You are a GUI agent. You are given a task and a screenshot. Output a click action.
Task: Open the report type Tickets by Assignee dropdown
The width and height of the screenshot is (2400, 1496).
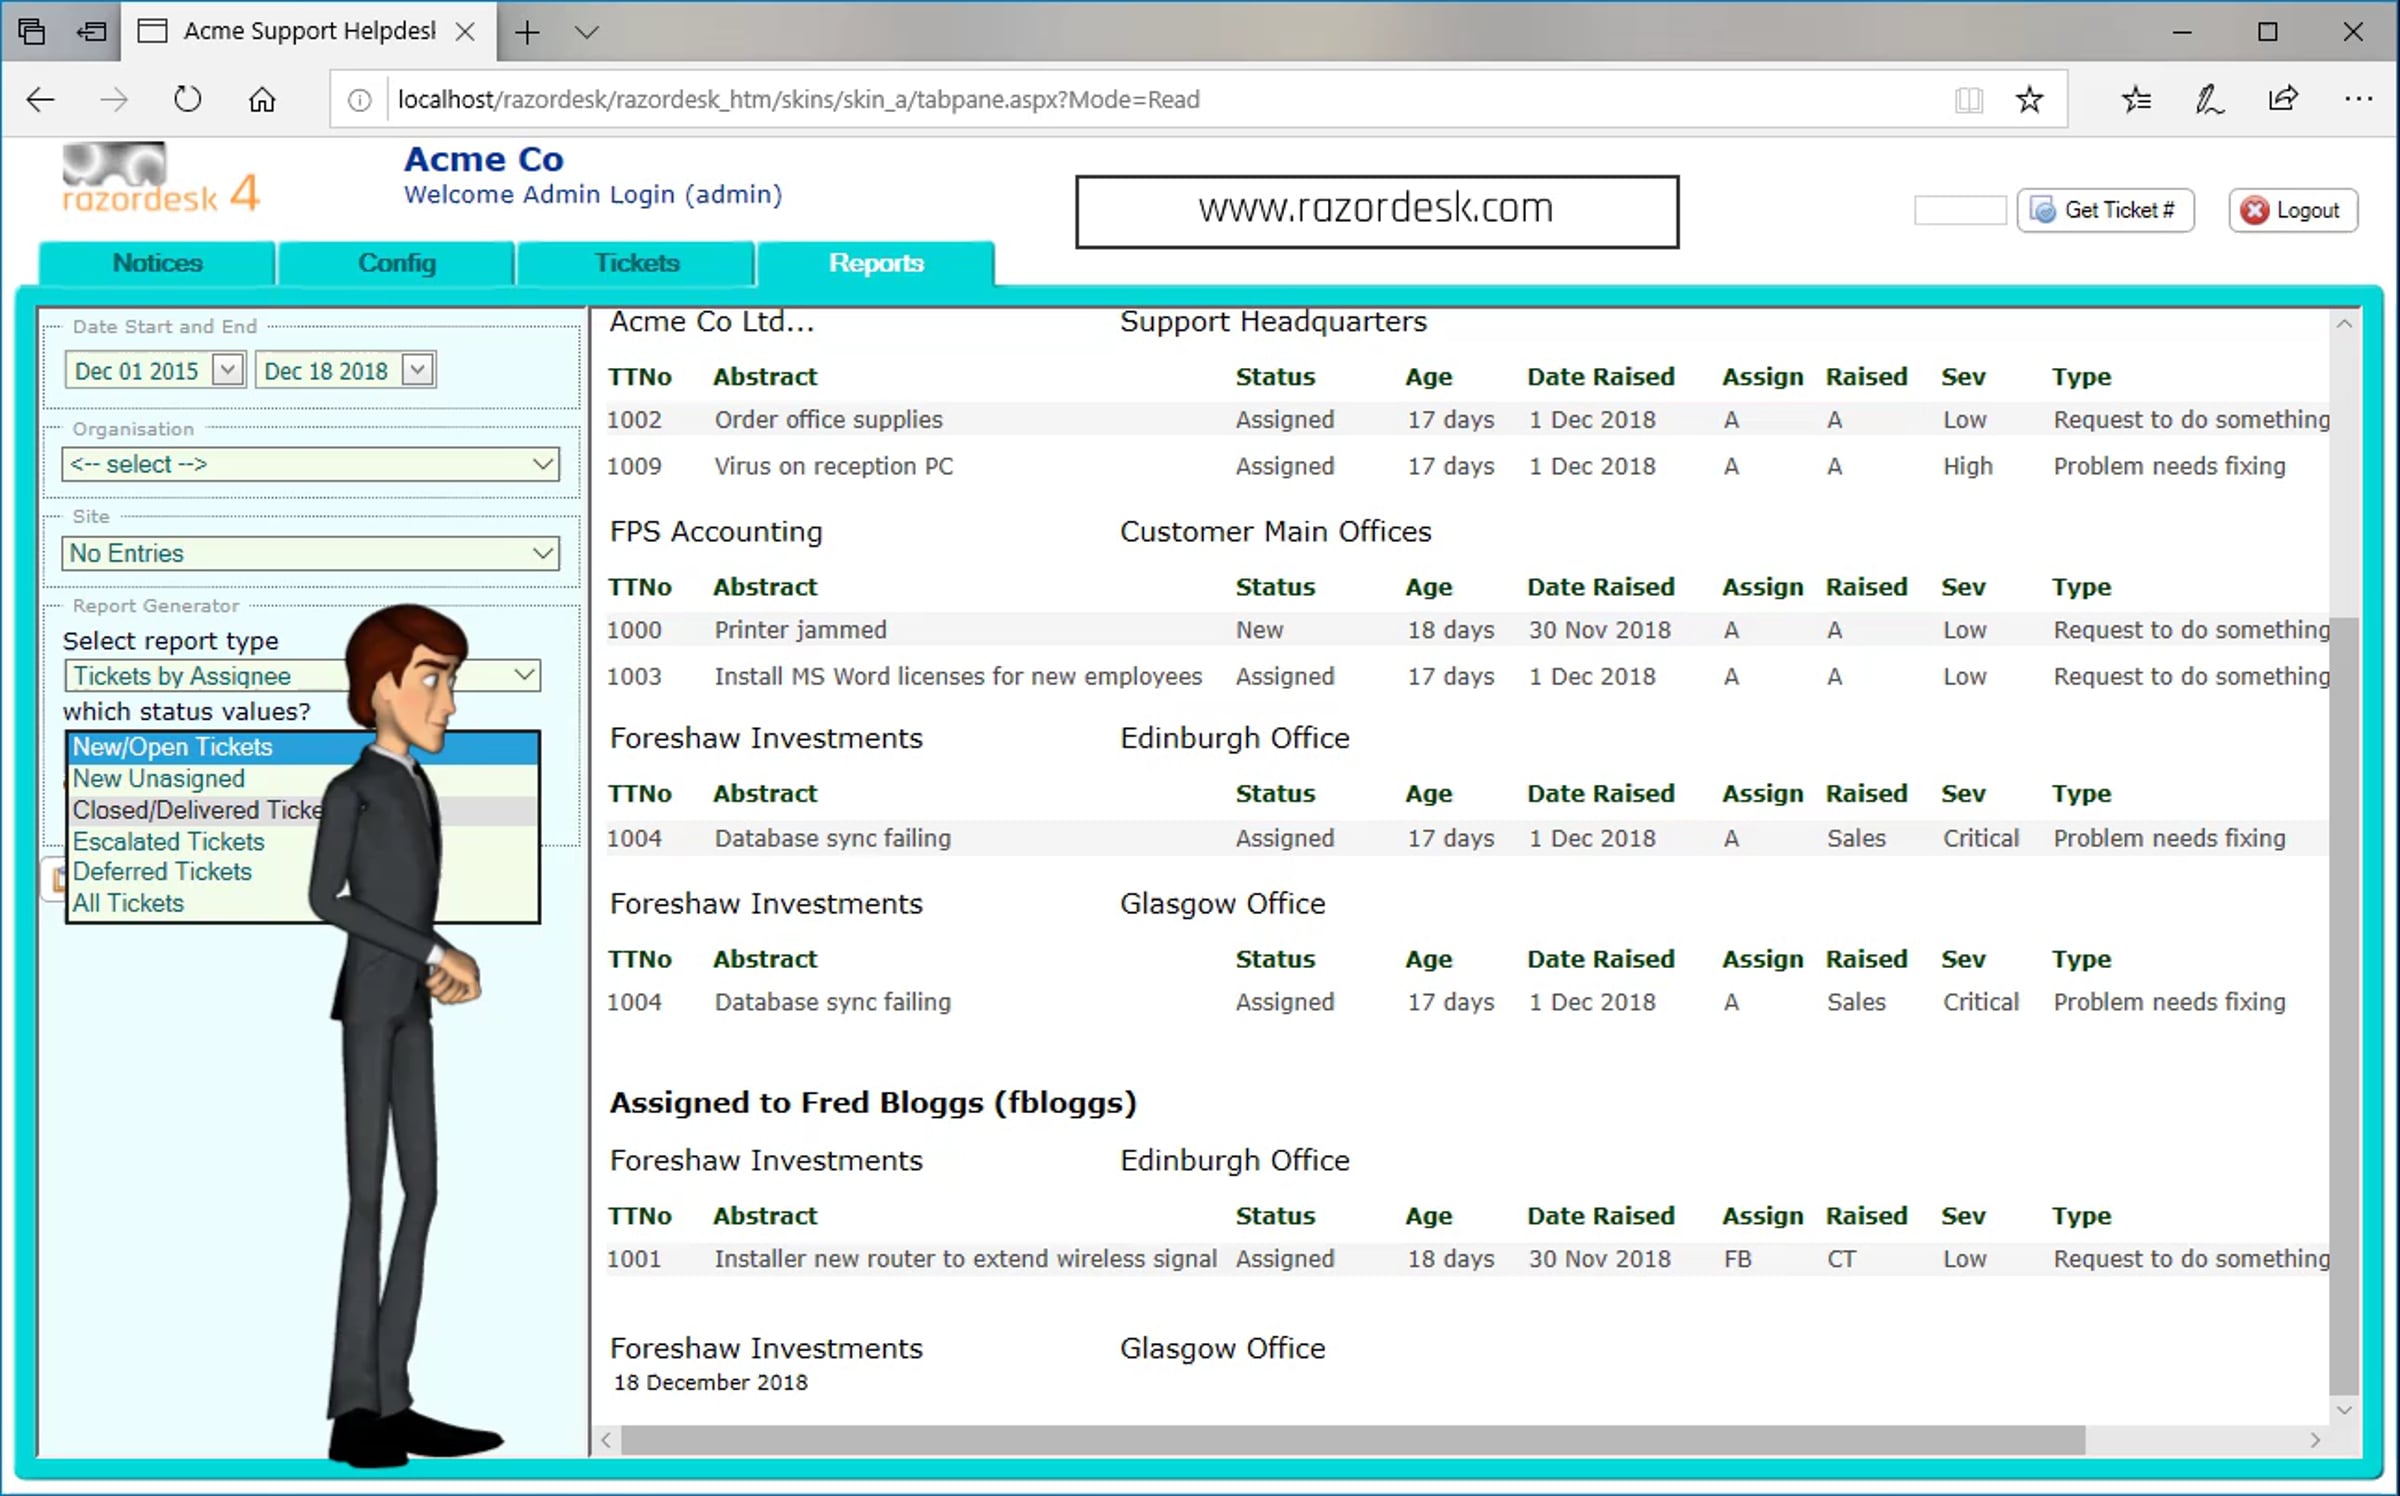tap(302, 676)
